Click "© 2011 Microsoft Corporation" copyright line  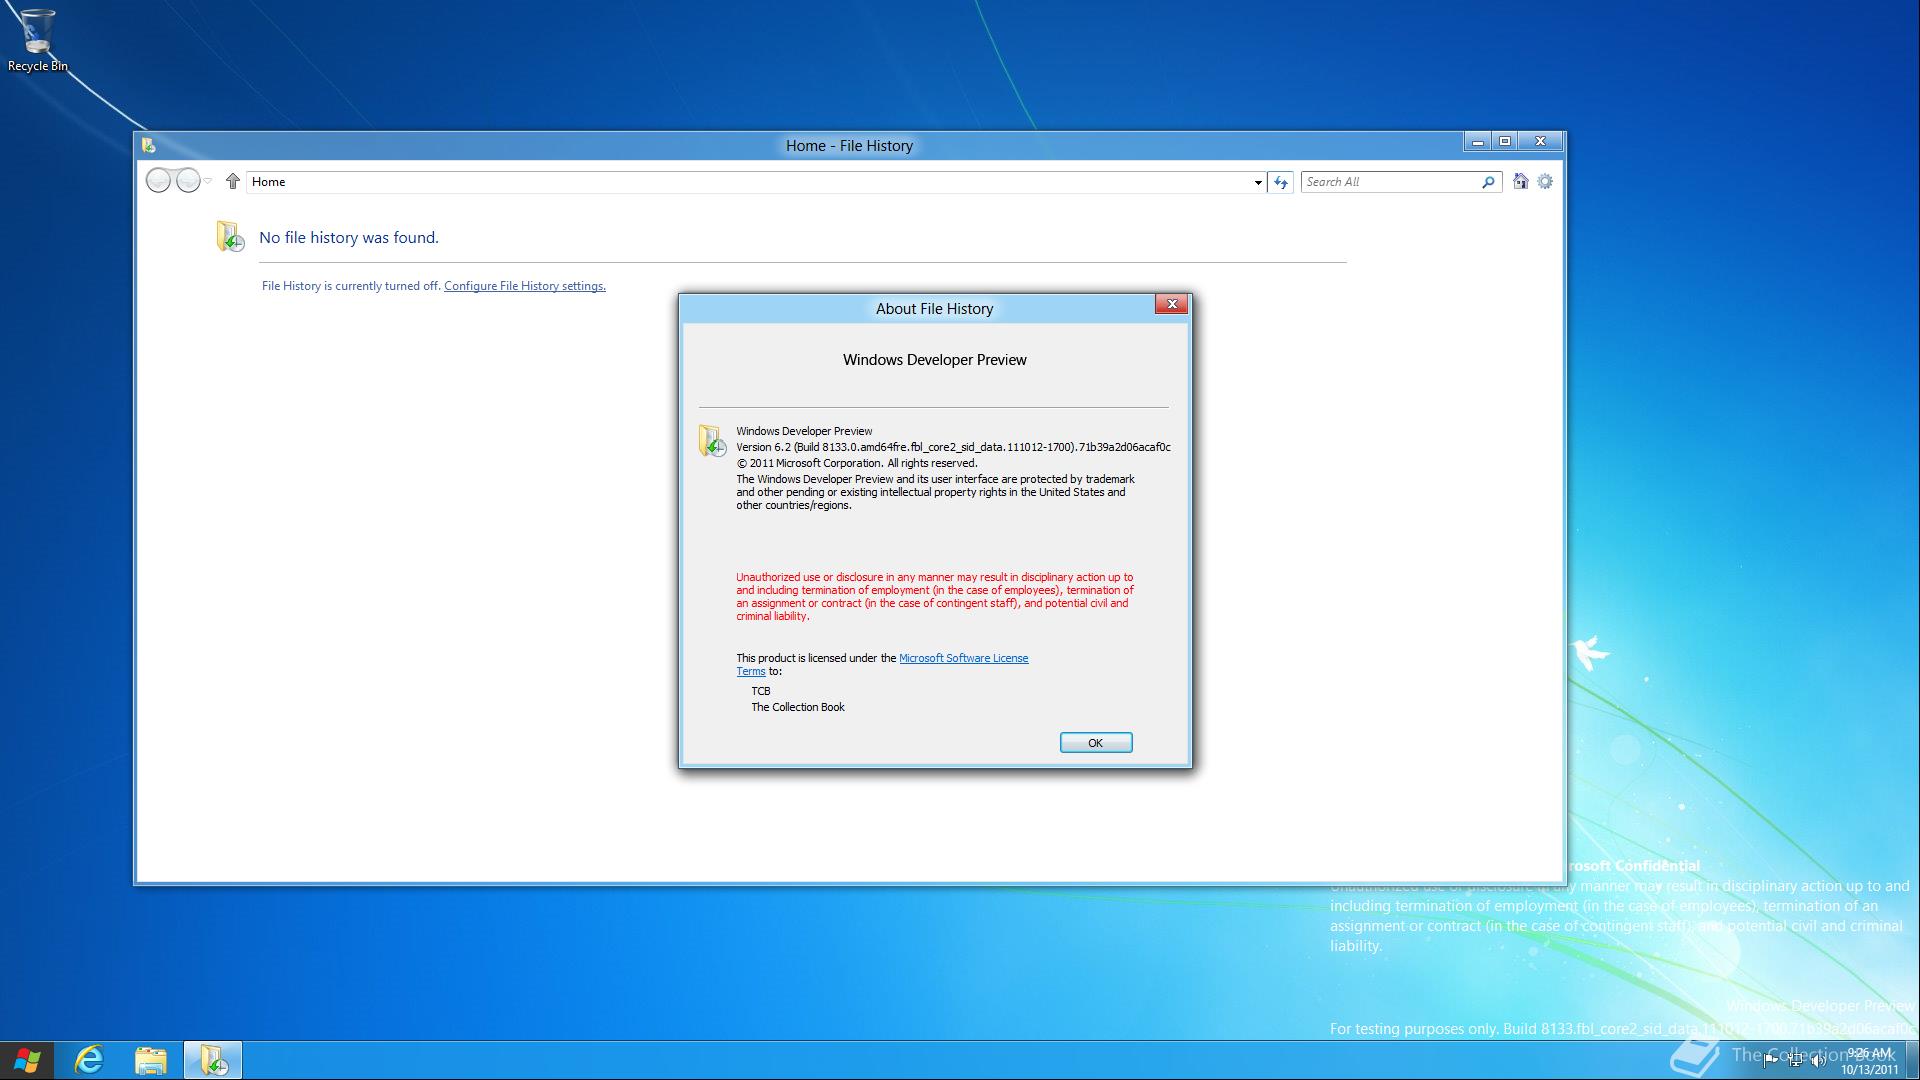coord(857,463)
